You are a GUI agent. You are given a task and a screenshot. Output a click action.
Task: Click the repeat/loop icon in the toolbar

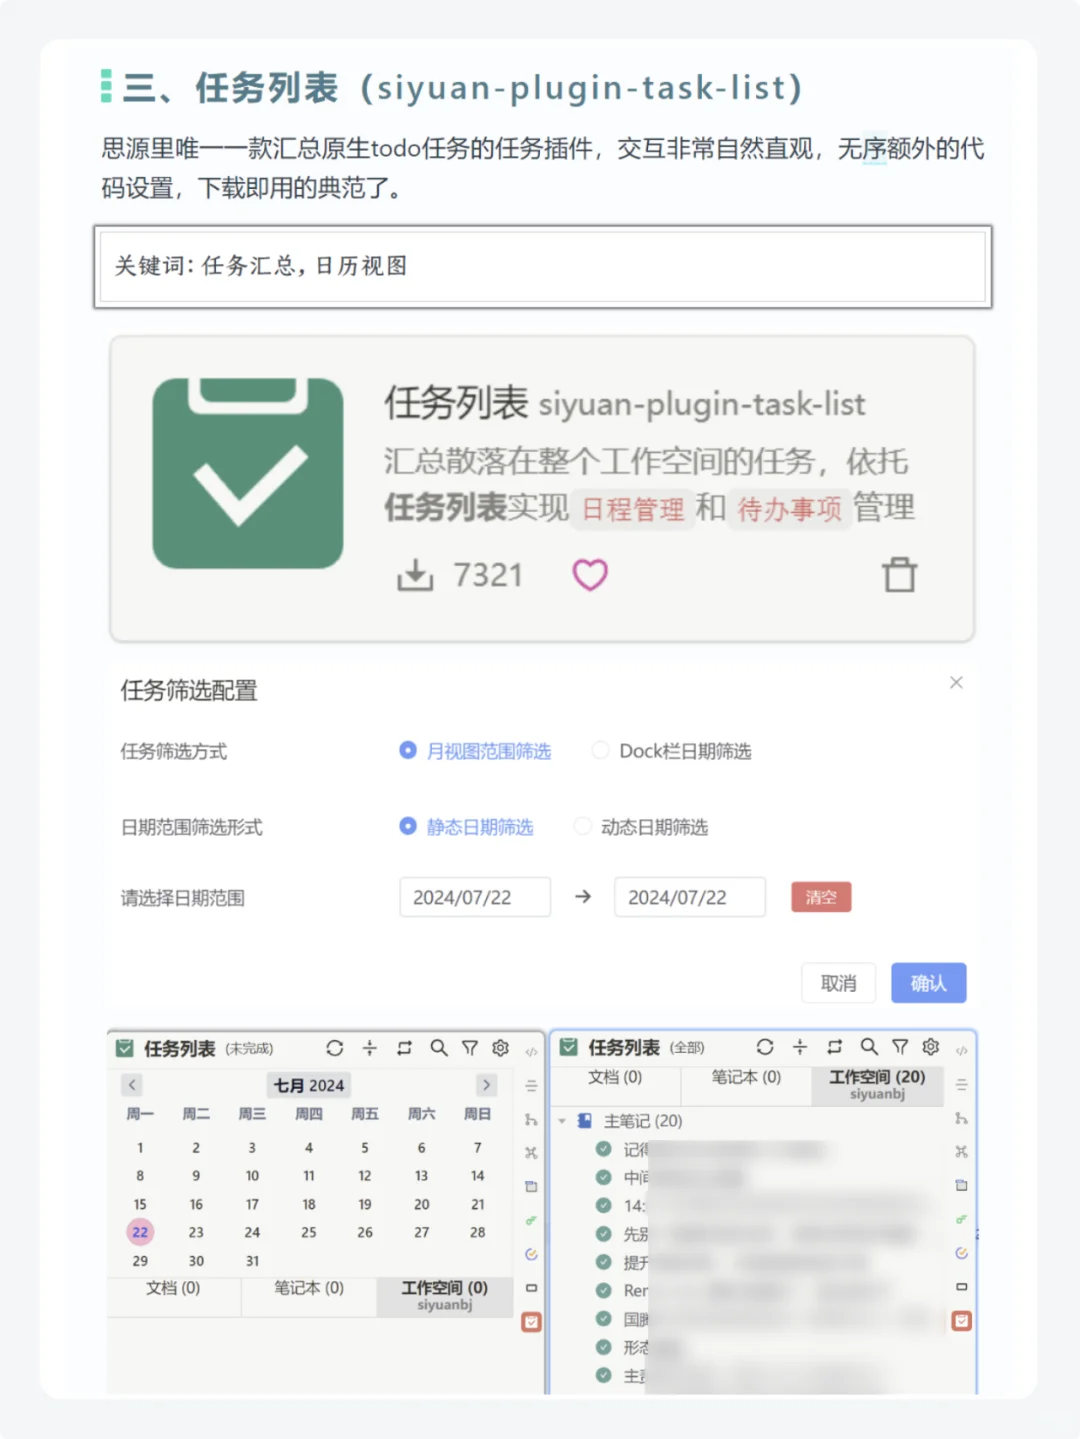(404, 1048)
